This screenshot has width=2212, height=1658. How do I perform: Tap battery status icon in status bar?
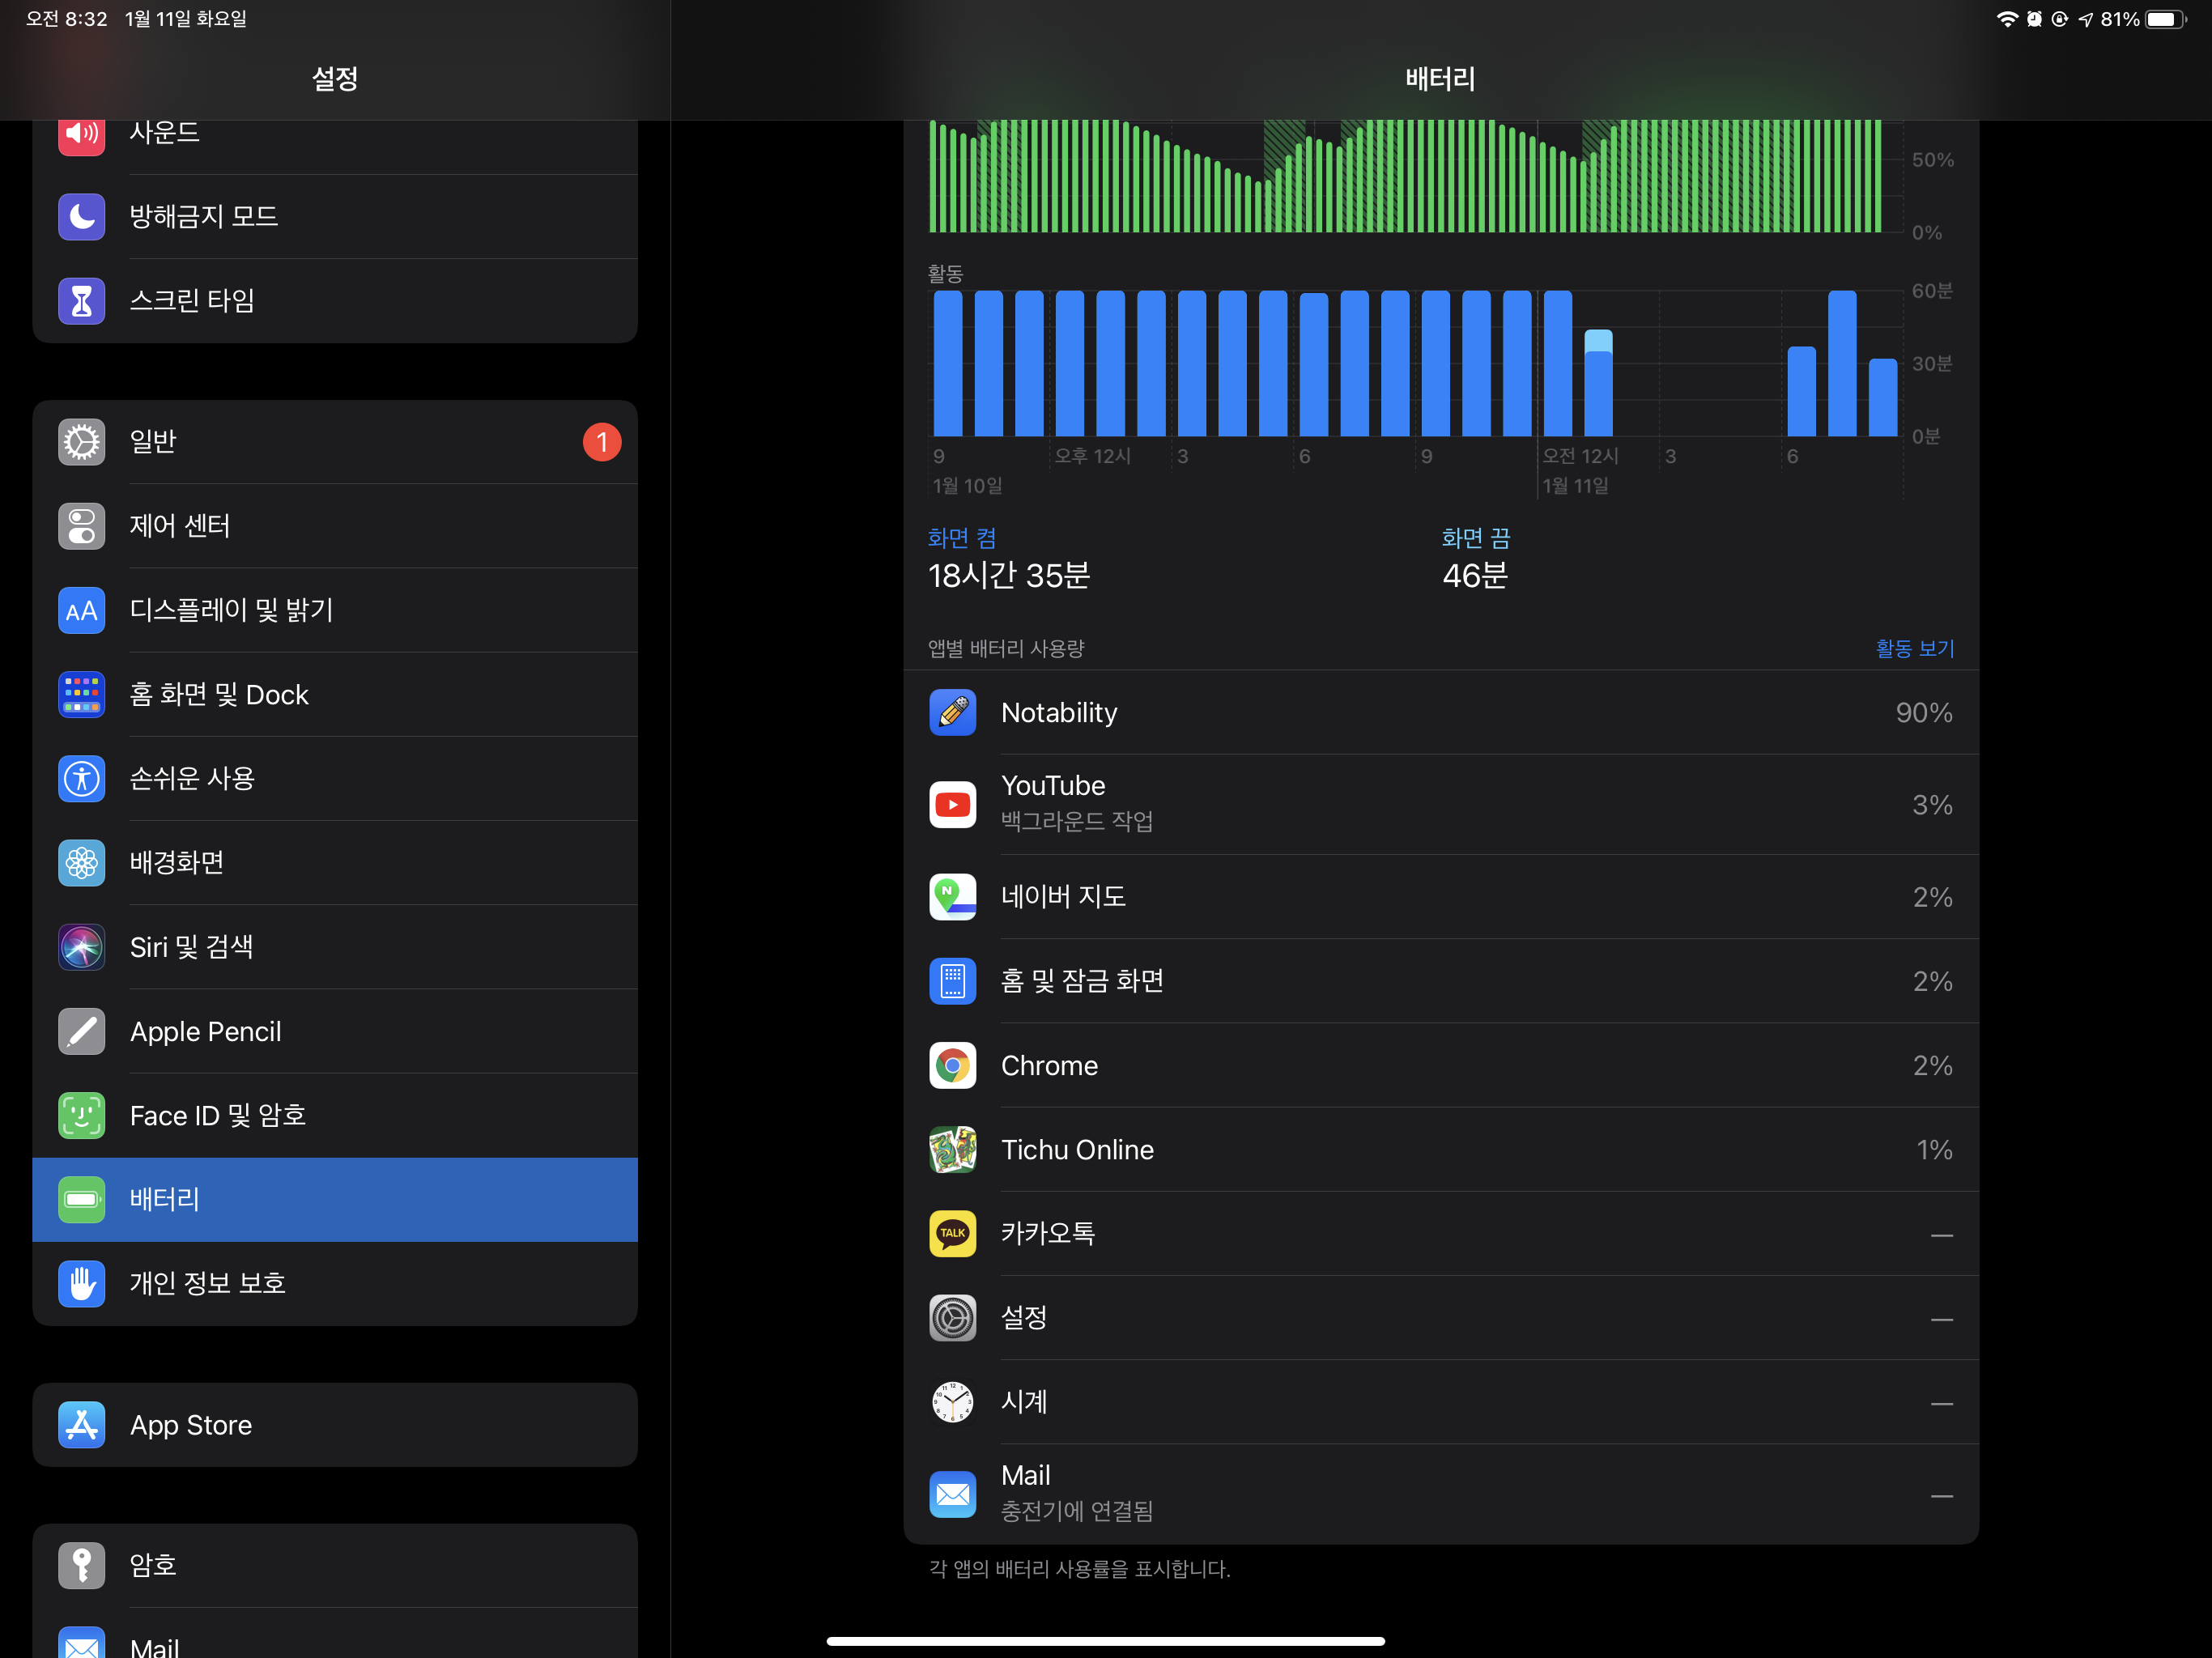tap(2165, 19)
